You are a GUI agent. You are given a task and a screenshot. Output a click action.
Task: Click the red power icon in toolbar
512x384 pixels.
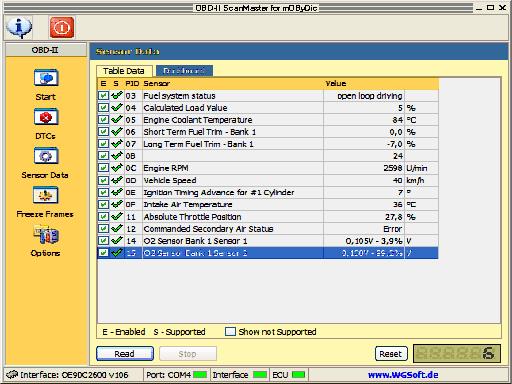tap(62, 27)
